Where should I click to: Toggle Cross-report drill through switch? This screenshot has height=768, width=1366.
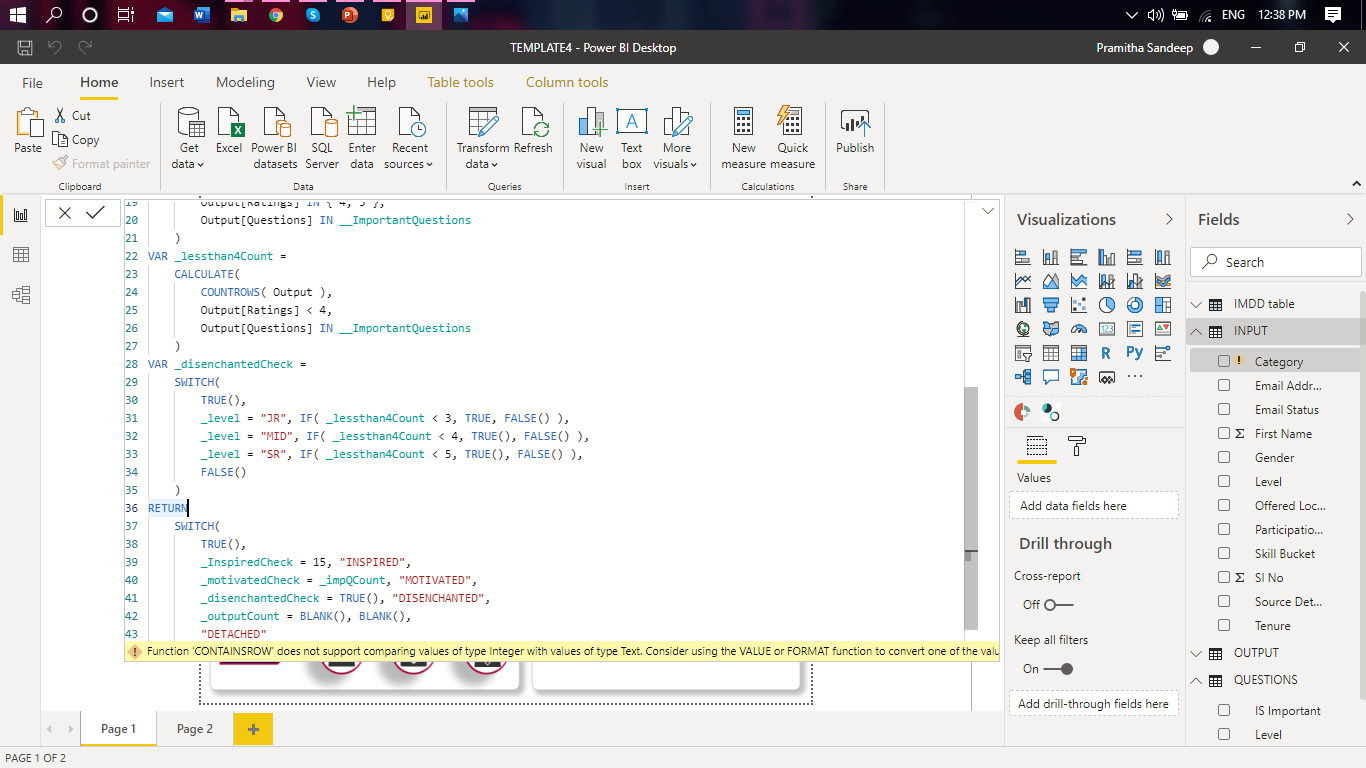[1057, 605]
